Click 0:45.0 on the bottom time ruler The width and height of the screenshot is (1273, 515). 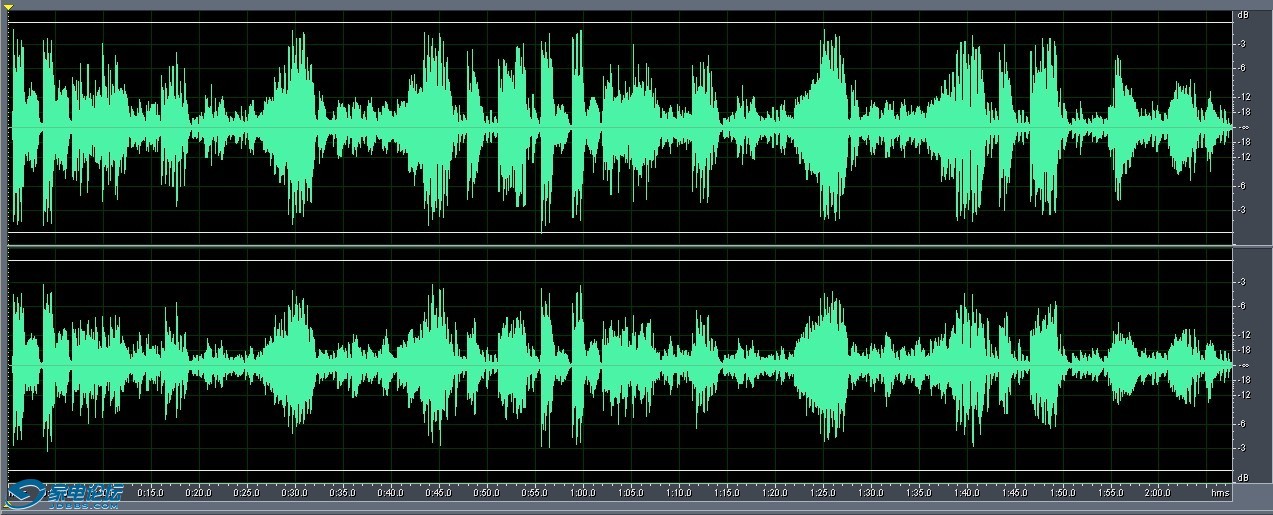(438, 492)
